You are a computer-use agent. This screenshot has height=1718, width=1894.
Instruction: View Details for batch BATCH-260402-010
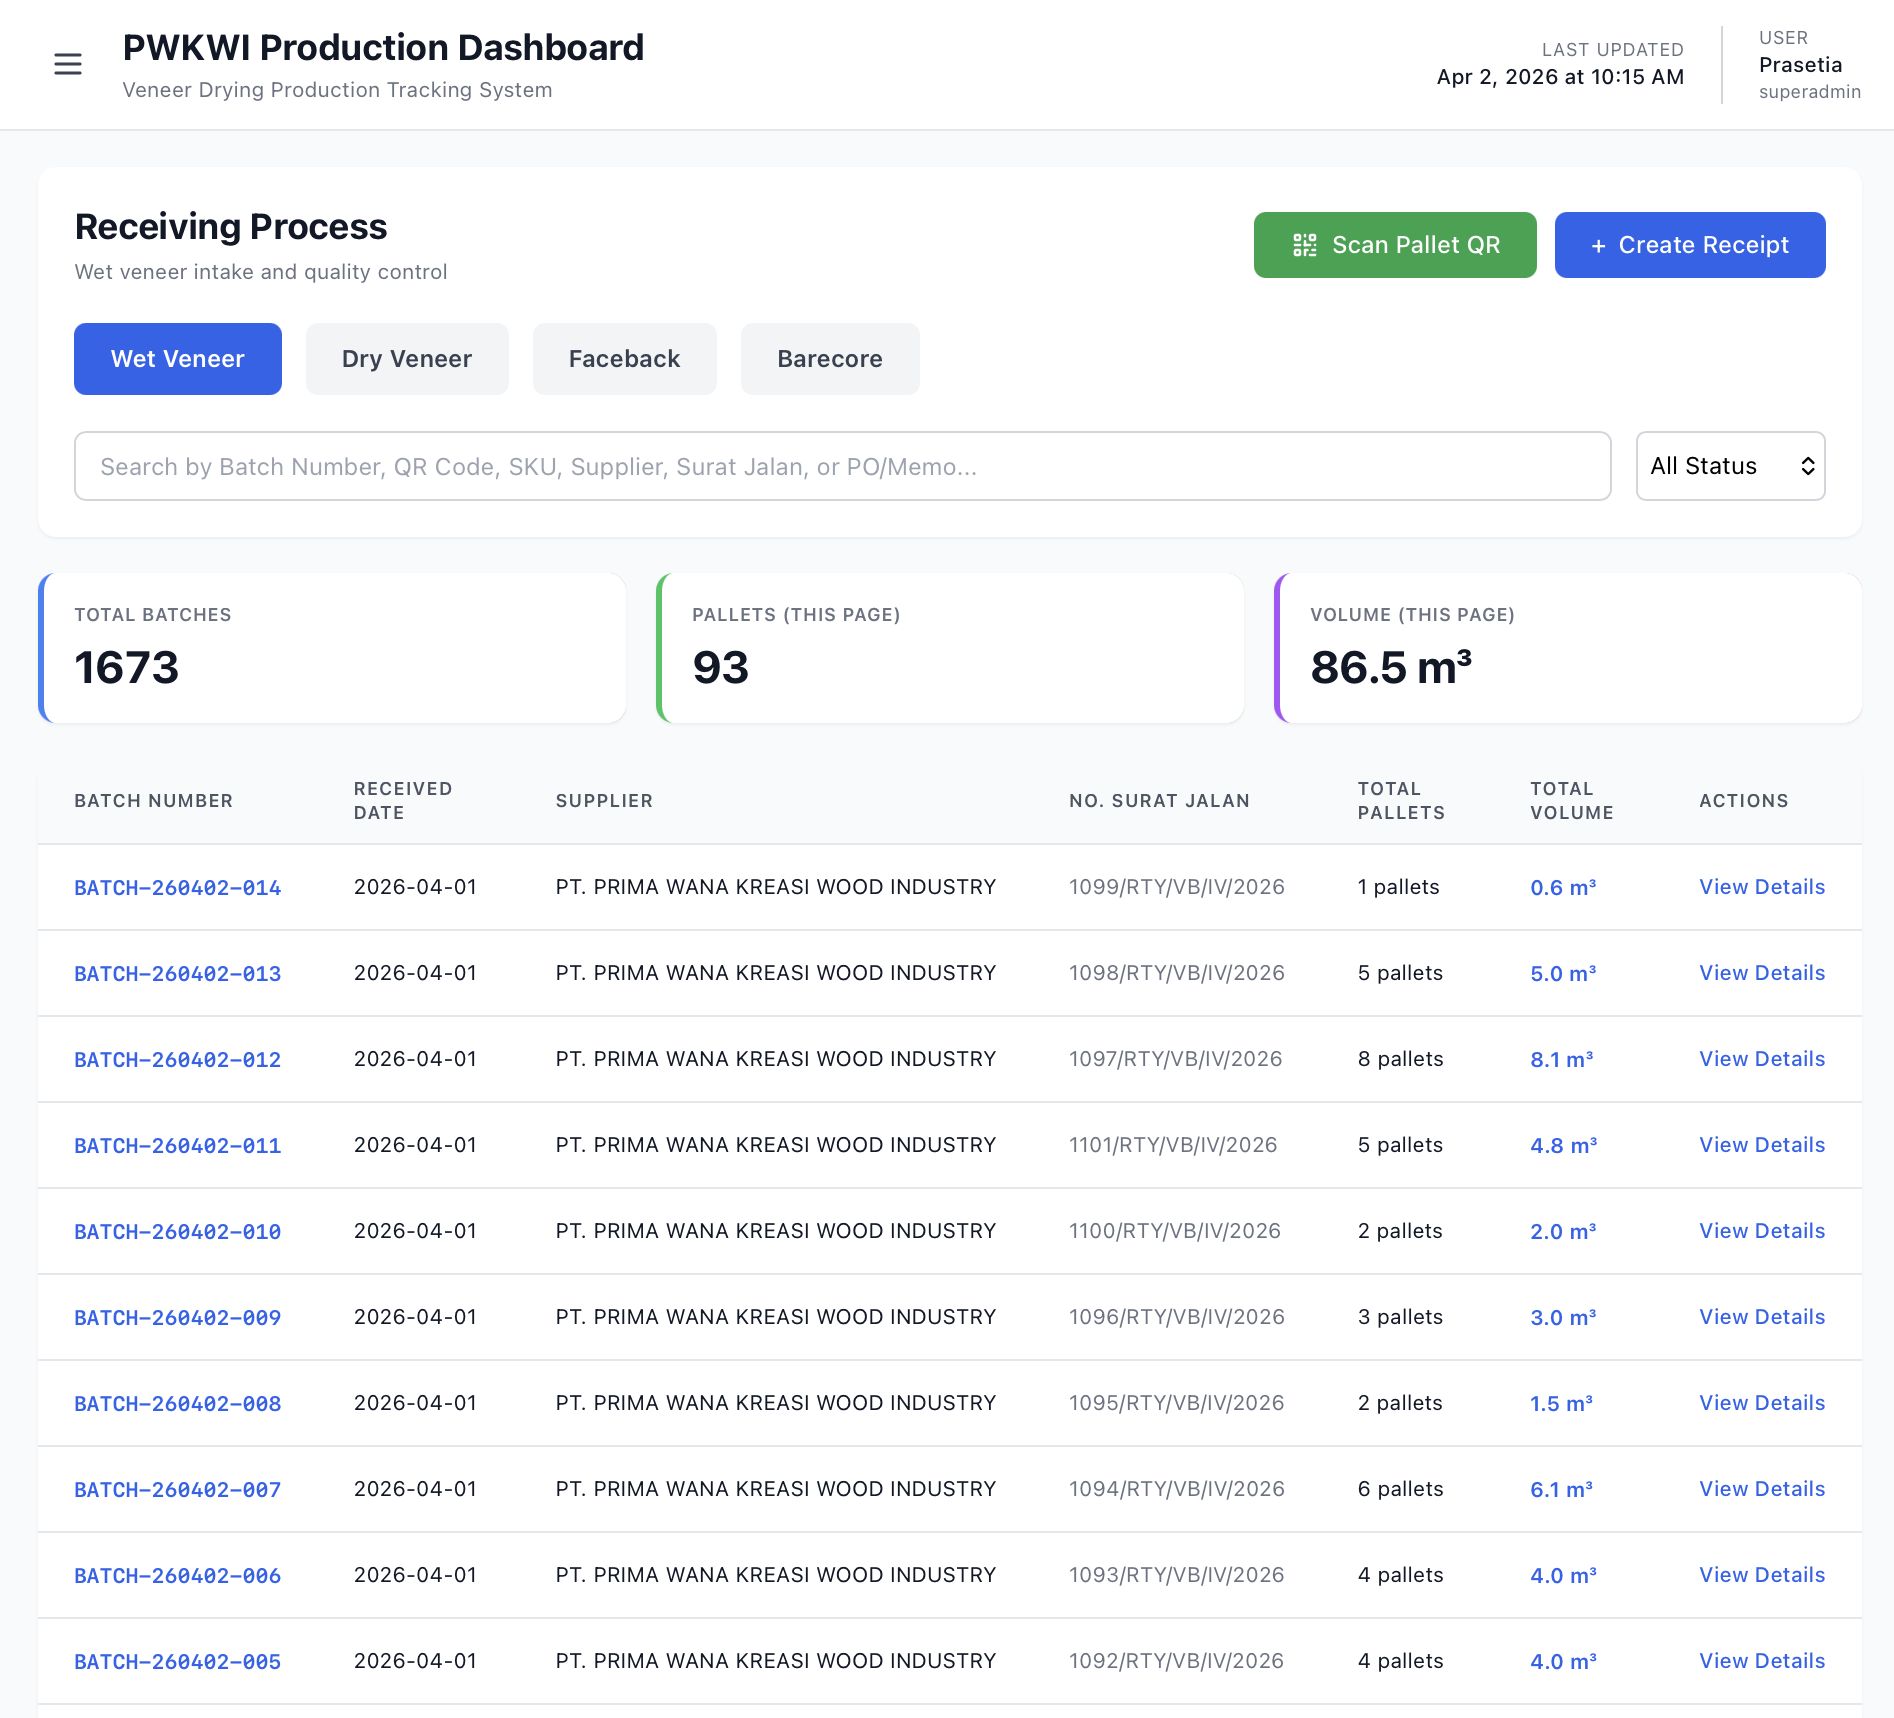tap(1761, 1231)
